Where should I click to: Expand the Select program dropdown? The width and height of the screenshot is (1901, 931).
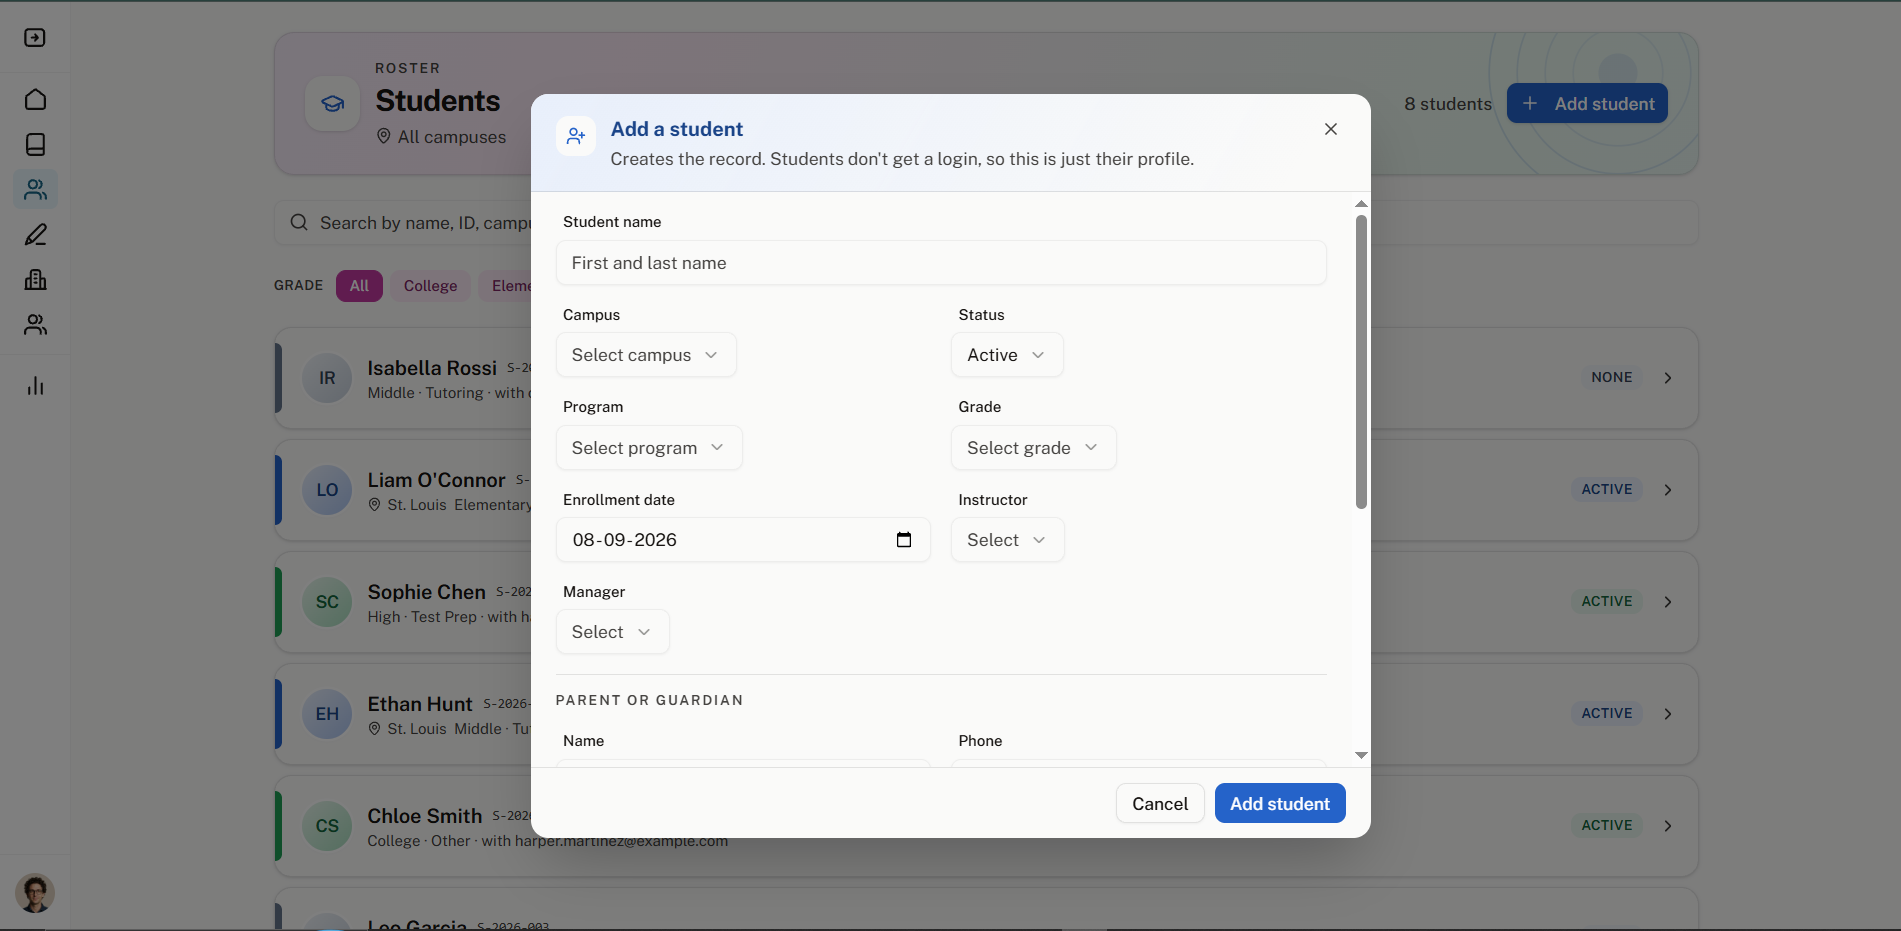pos(649,448)
